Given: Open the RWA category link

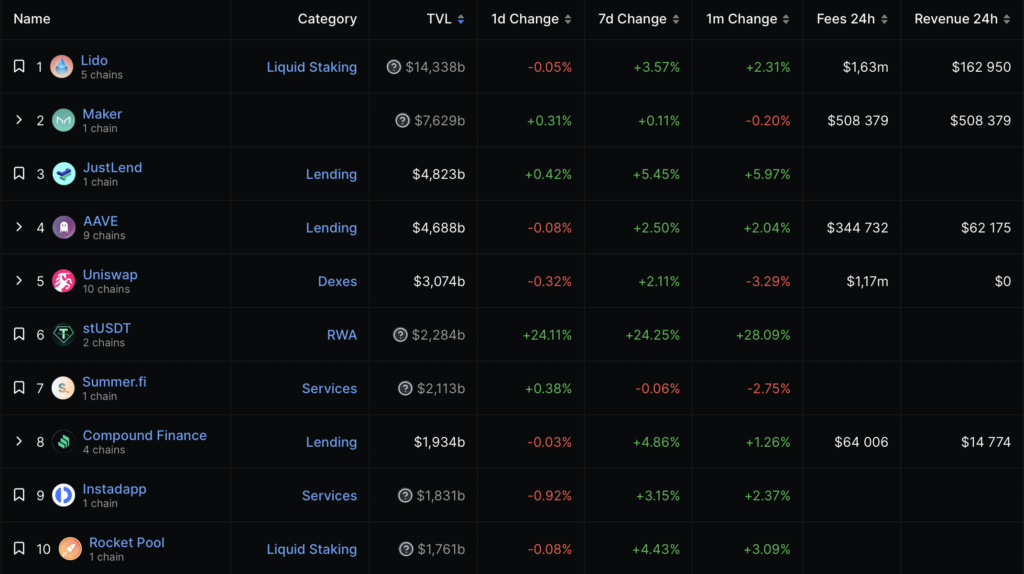Looking at the screenshot, I should pos(341,335).
